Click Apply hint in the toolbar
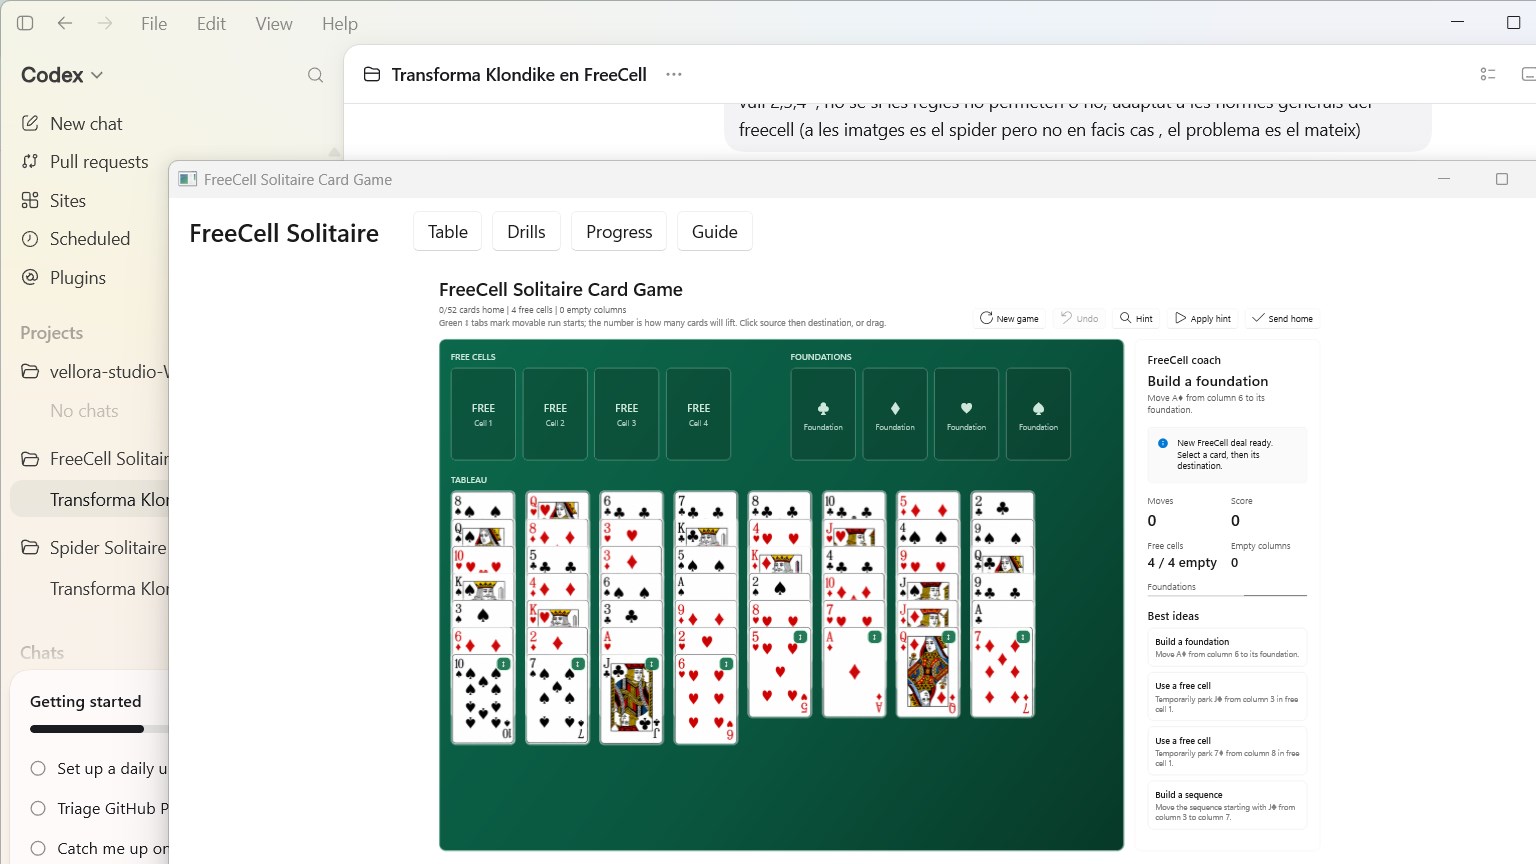This screenshot has width=1536, height=864. pos(1203,318)
